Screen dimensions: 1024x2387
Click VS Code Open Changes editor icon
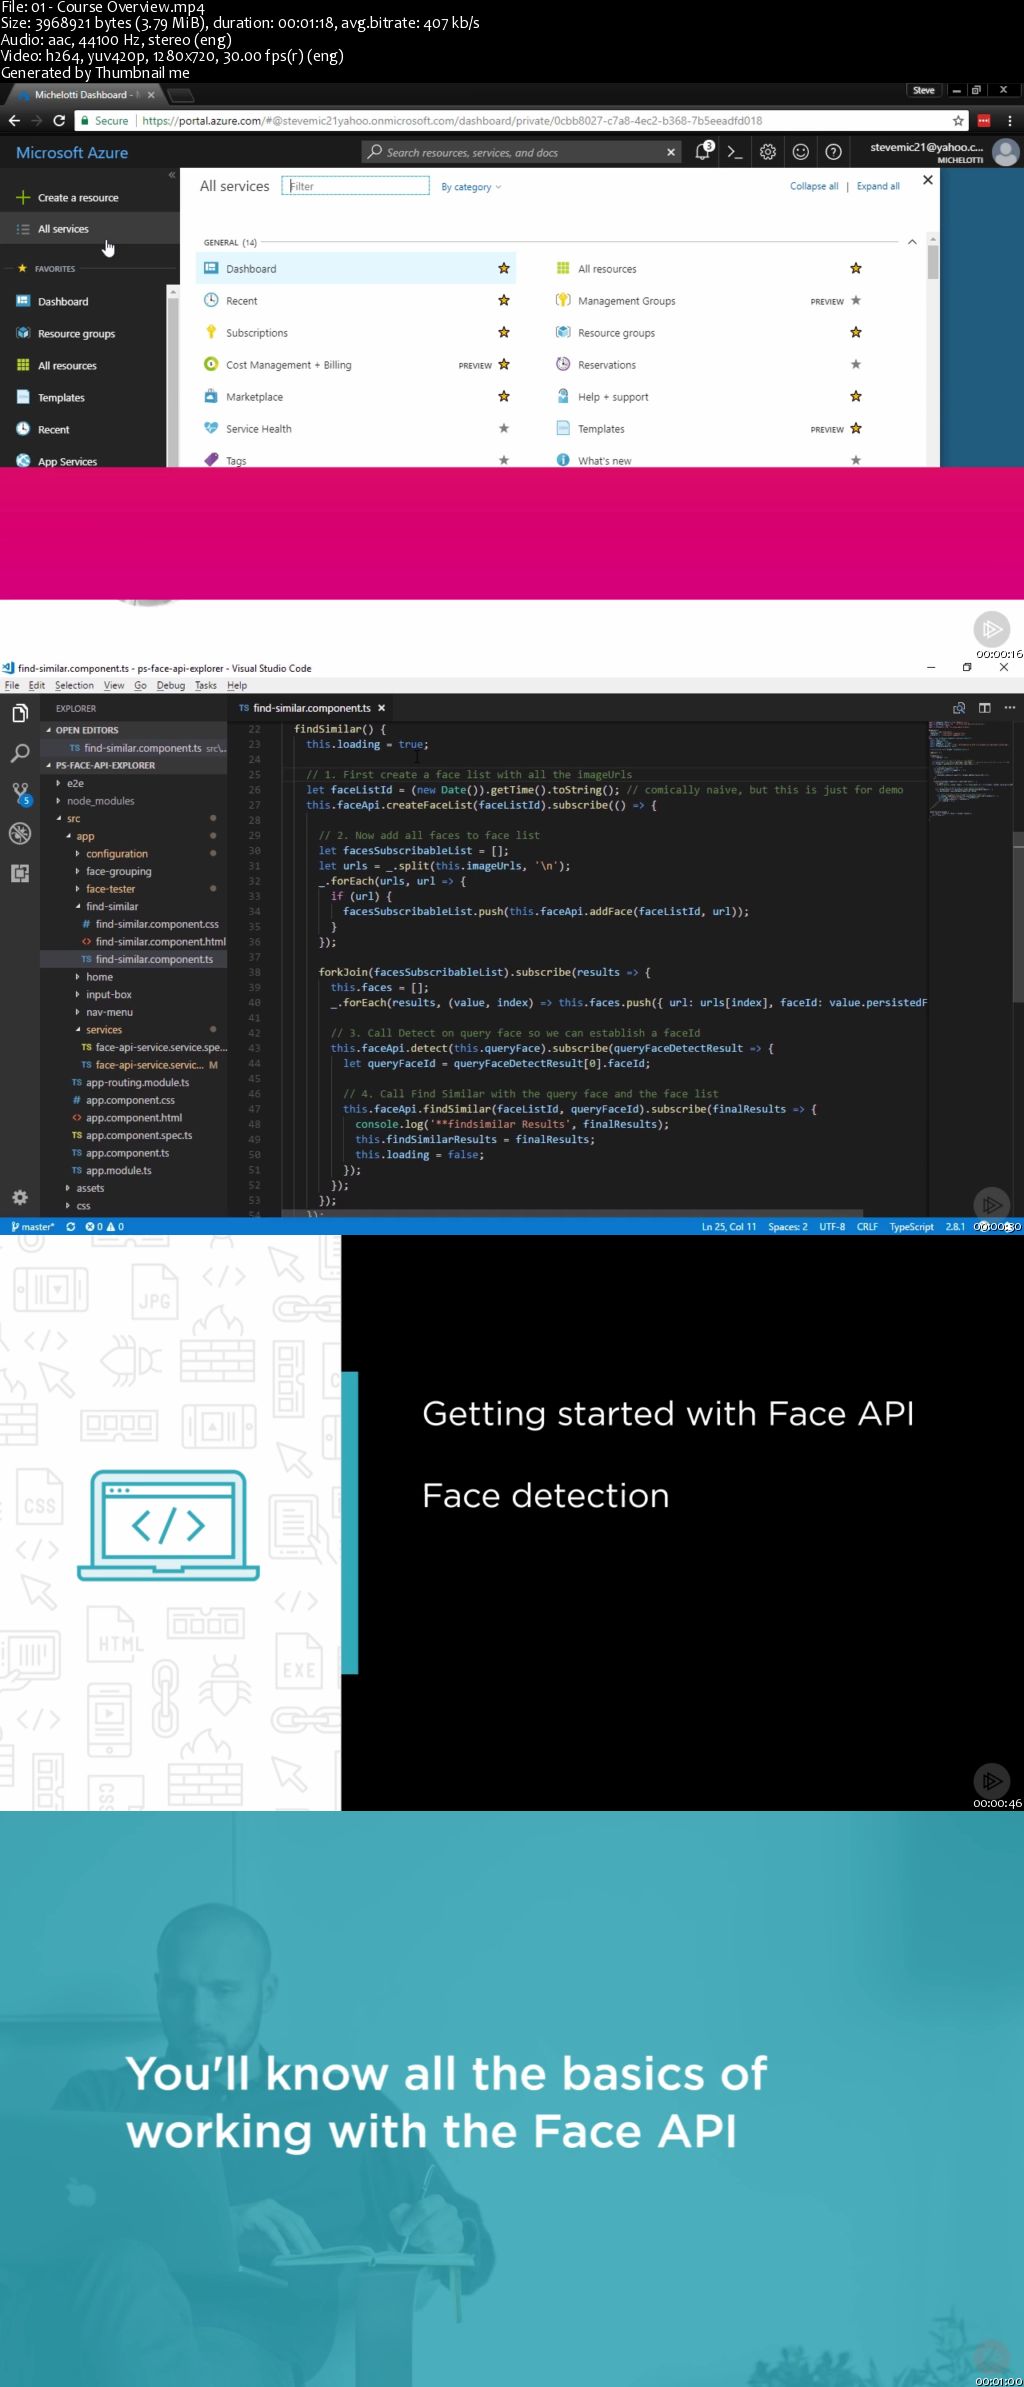point(959,708)
